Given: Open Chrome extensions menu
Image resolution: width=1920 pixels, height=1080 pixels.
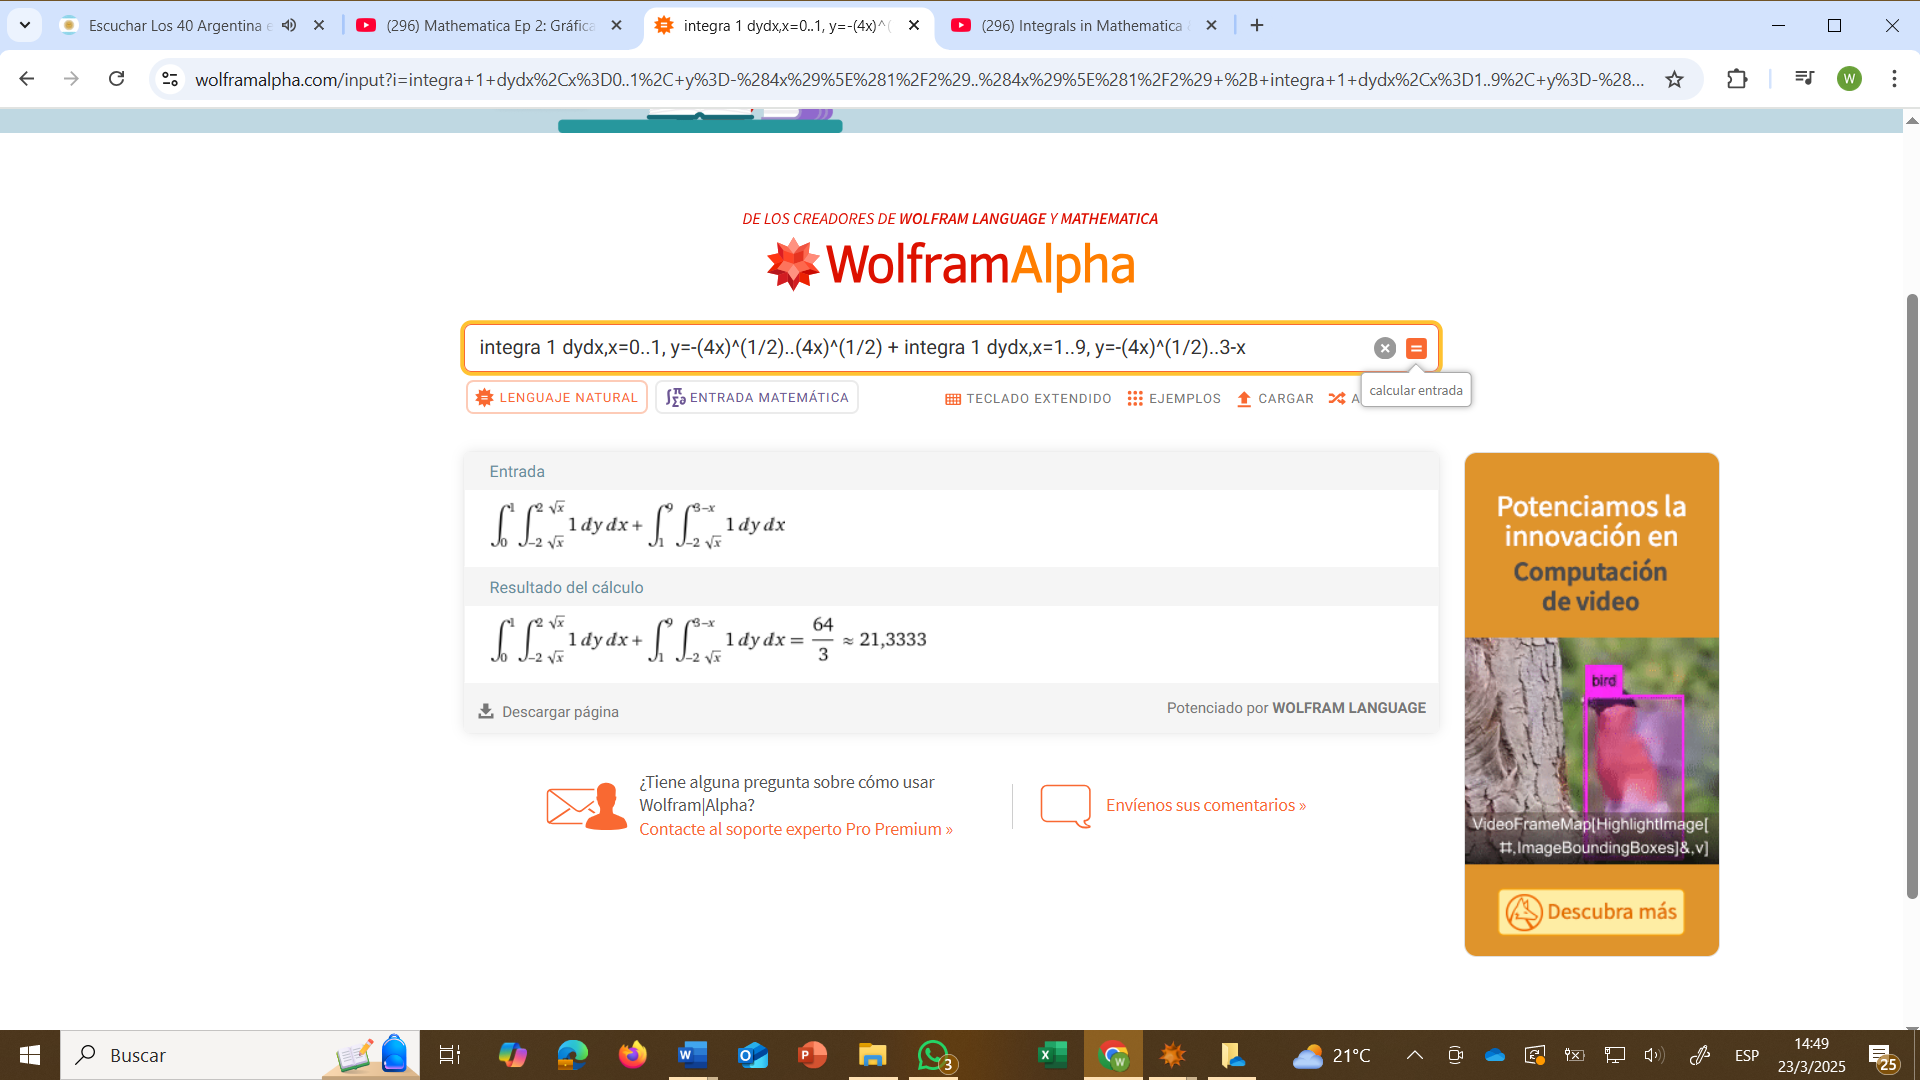Looking at the screenshot, I should click(x=1737, y=79).
